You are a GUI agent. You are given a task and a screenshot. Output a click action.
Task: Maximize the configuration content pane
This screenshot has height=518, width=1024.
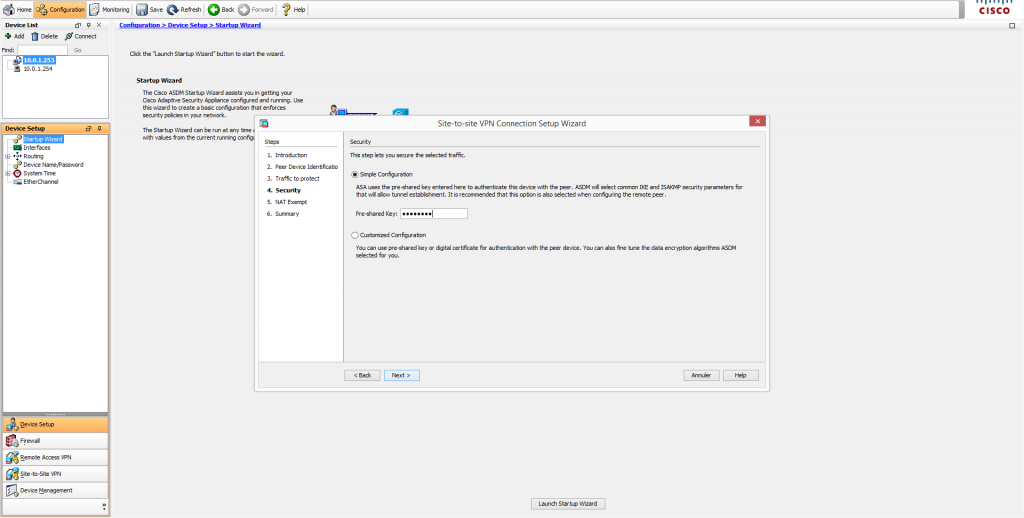click(x=1012, y=25)
